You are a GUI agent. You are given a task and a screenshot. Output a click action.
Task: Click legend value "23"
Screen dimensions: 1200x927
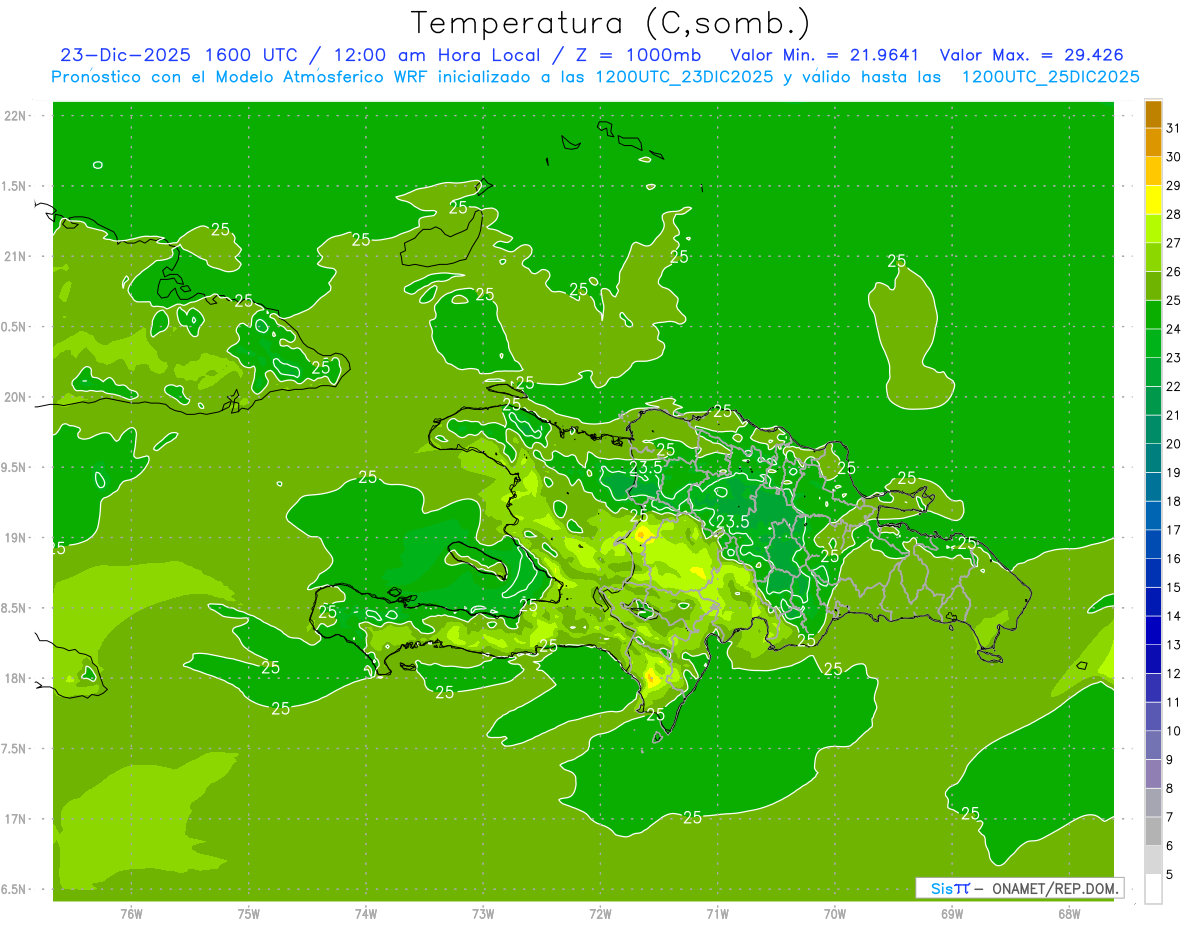[1174, 358]
